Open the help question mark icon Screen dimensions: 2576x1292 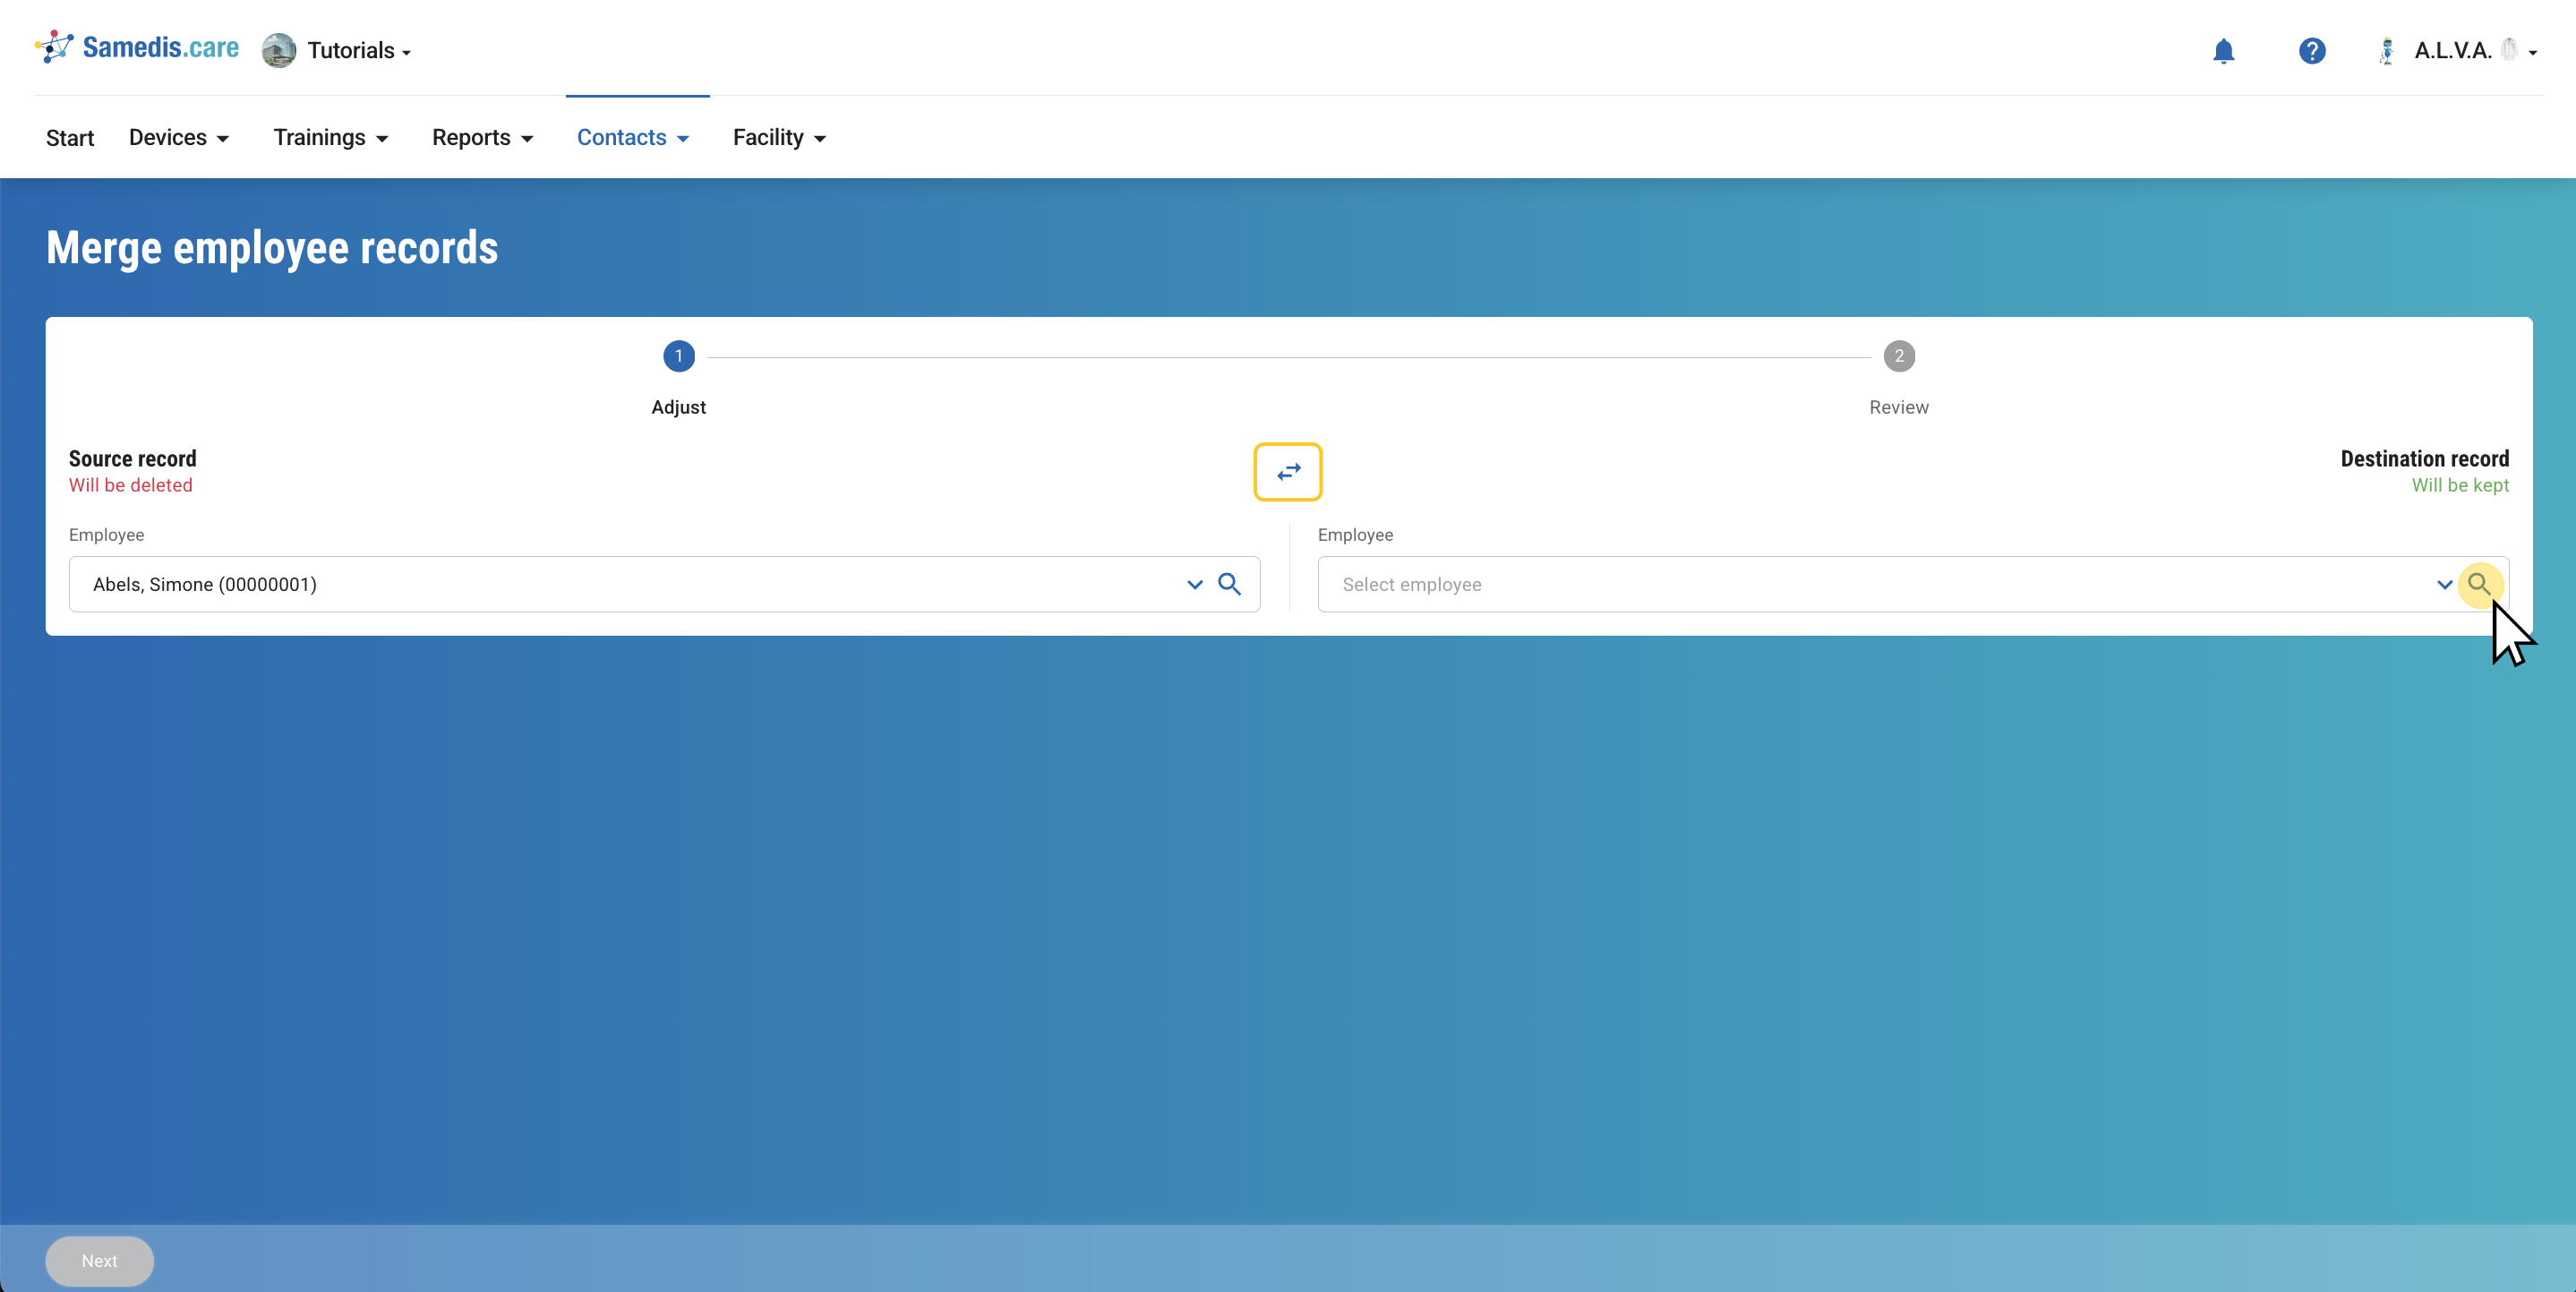tap(2311, 51)
